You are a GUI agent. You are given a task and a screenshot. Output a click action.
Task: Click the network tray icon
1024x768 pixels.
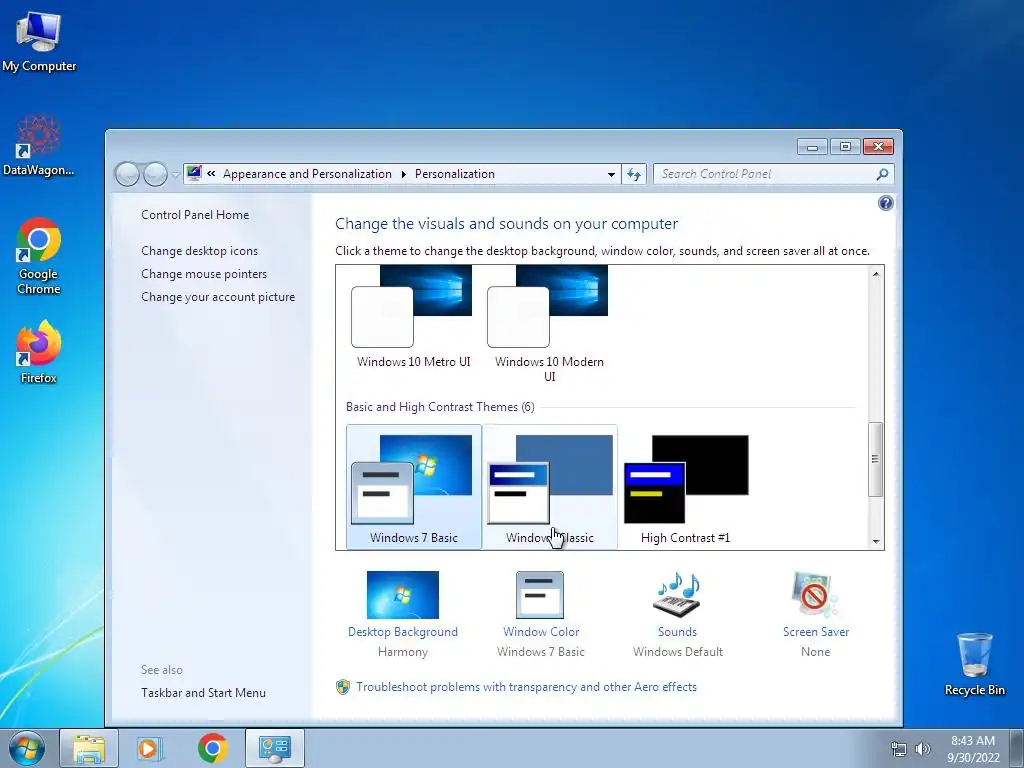(899, 749)
